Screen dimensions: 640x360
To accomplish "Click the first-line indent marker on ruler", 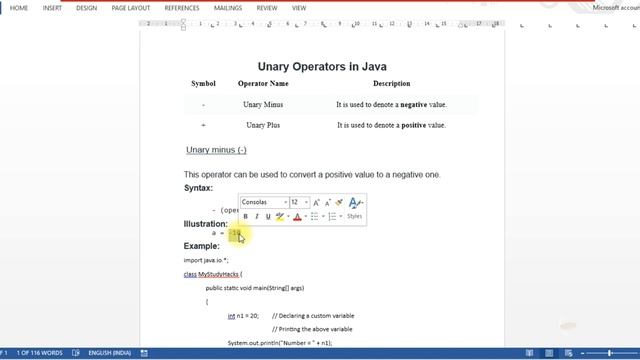I will click(183, 21).
